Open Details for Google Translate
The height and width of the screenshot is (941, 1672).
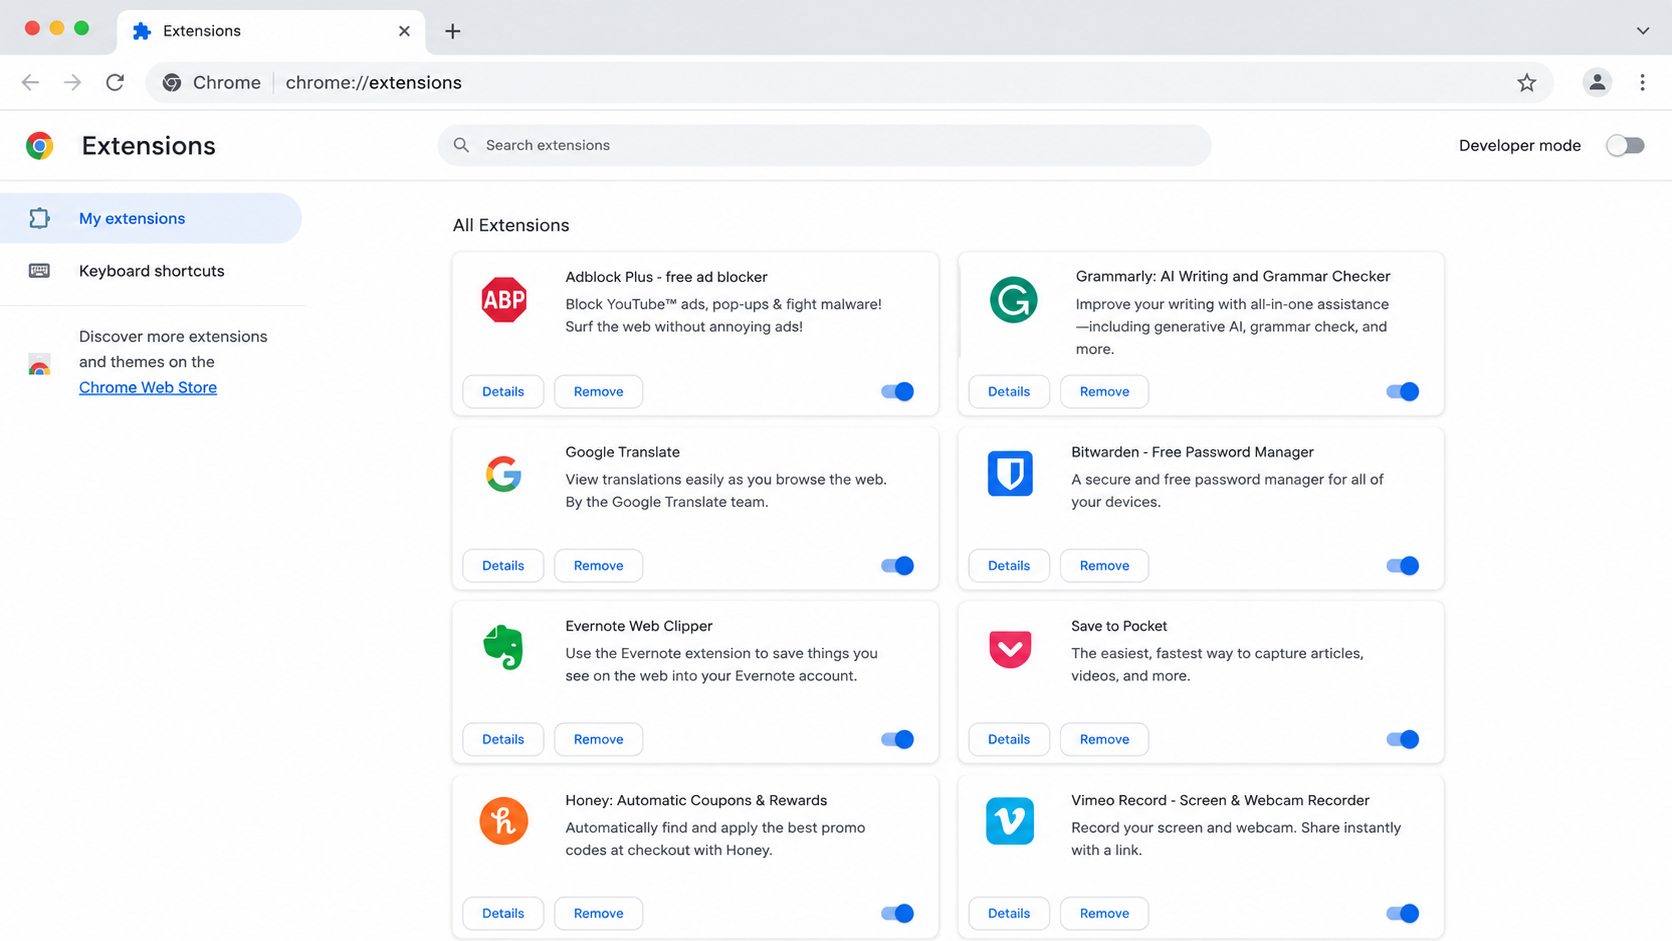click(x=503, y=566)
